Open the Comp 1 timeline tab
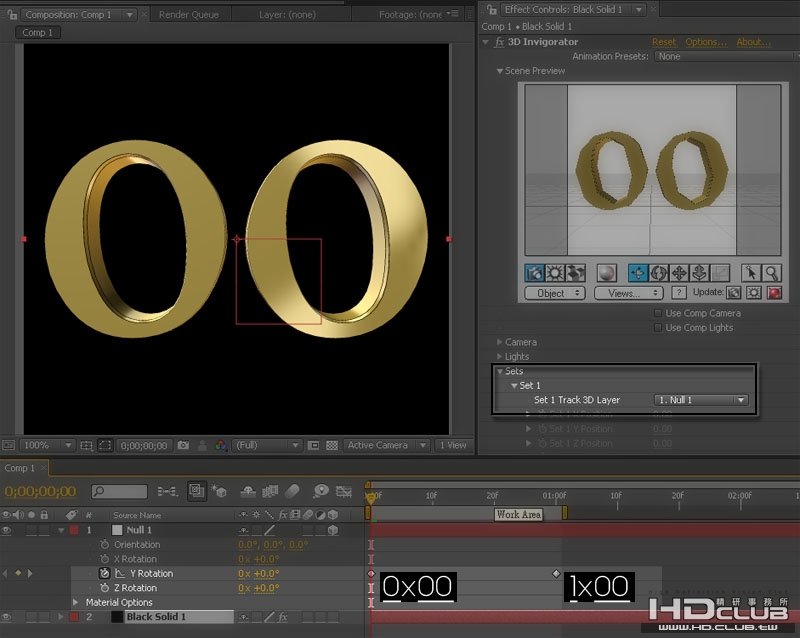 tap(19, 468)
